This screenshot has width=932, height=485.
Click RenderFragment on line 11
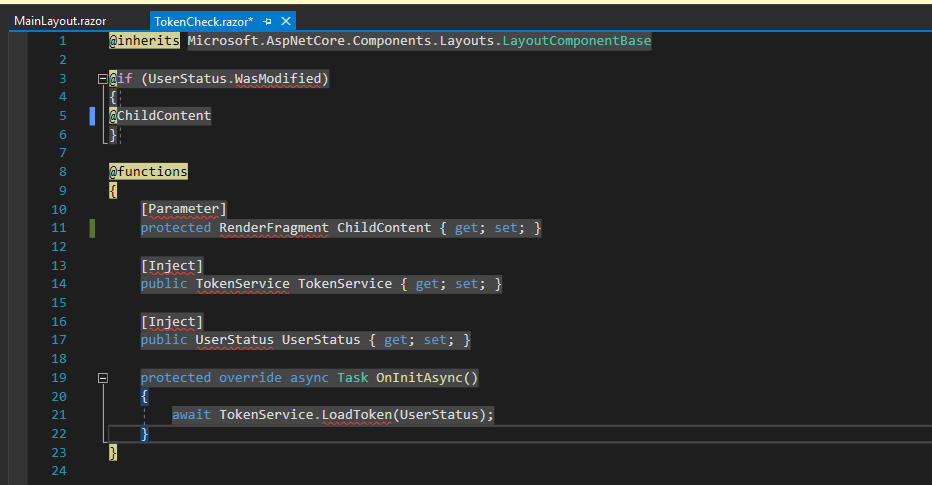tap(273, 228)
